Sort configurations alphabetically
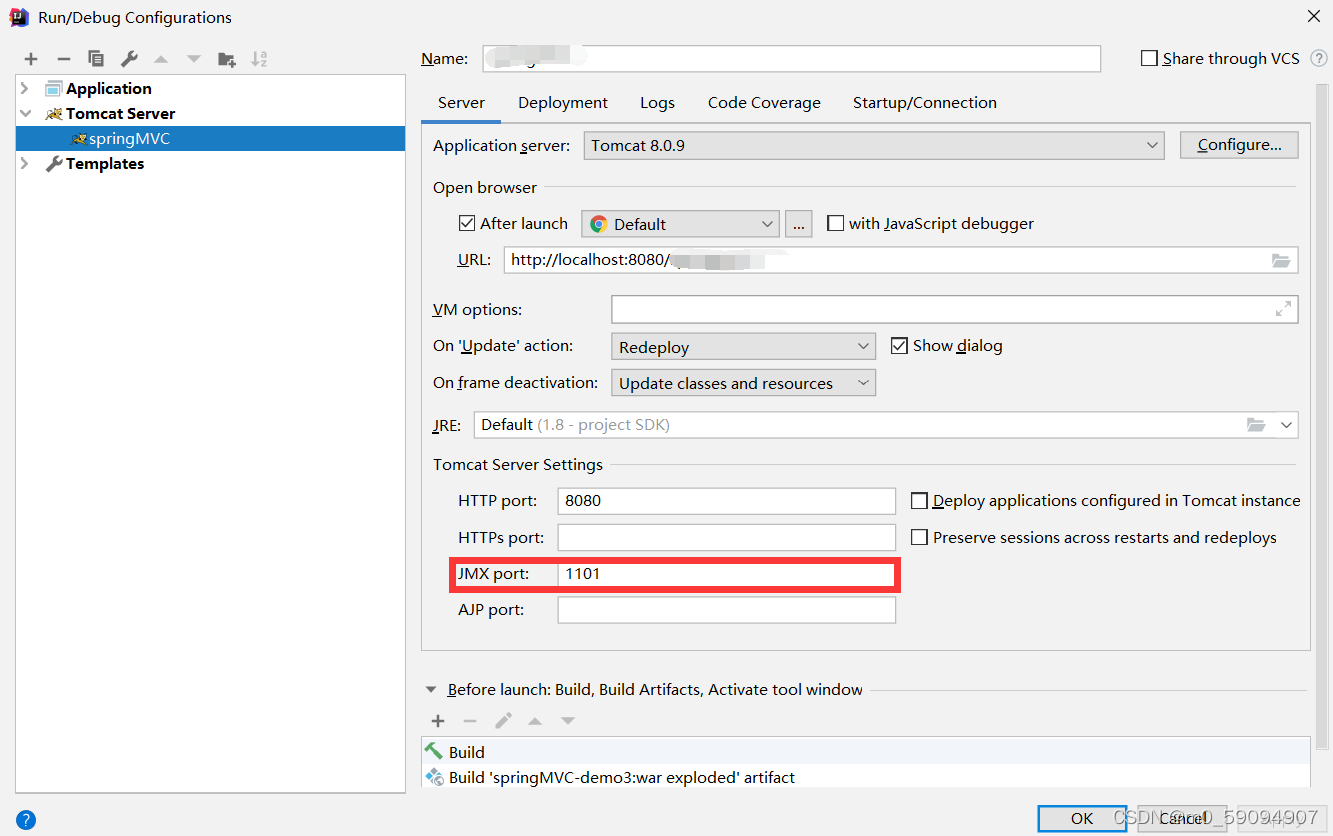Viewport: 1333px width, 836px height. coord(258,58)
